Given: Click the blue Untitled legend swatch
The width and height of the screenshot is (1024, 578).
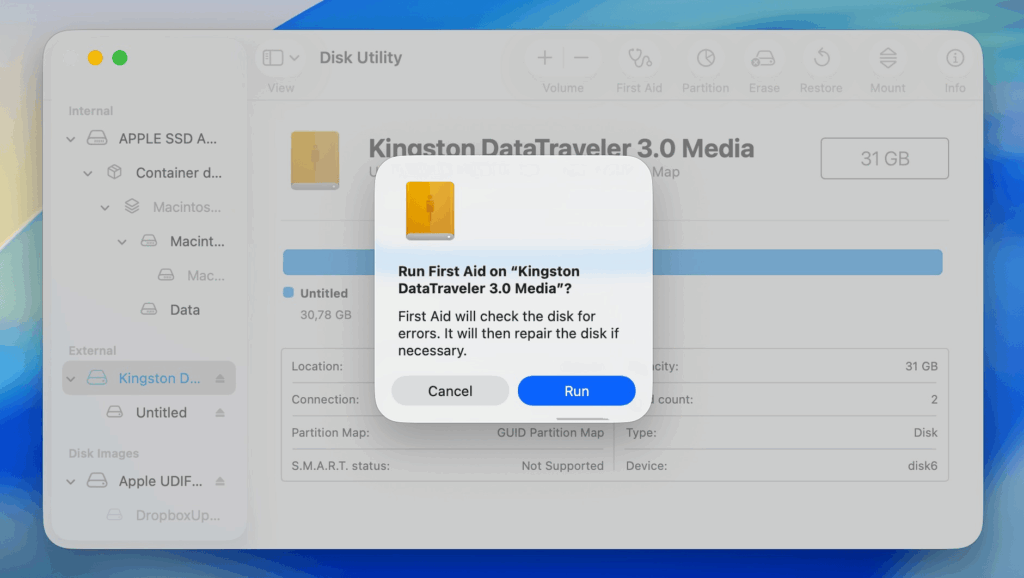Looking at the screenshot, I should 288,293.
